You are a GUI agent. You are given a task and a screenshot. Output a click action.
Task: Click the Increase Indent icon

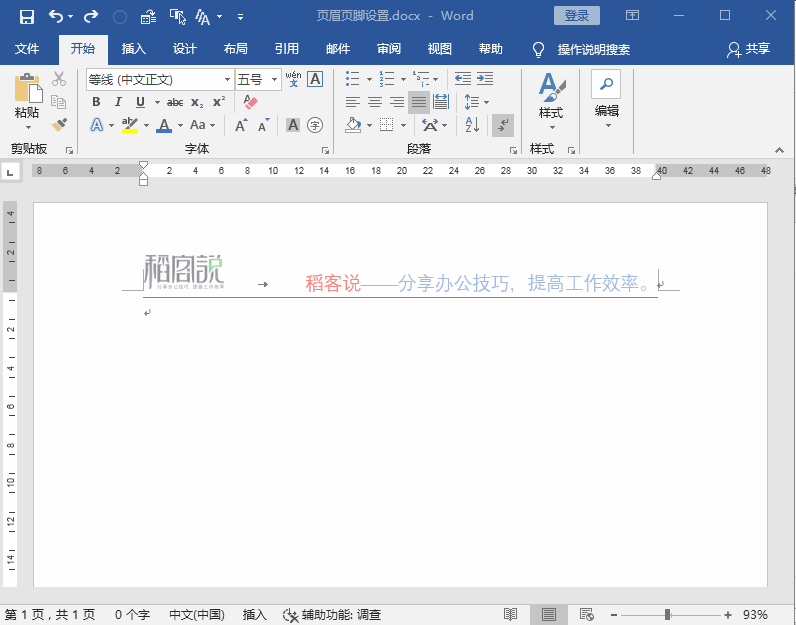pos(484,78)
